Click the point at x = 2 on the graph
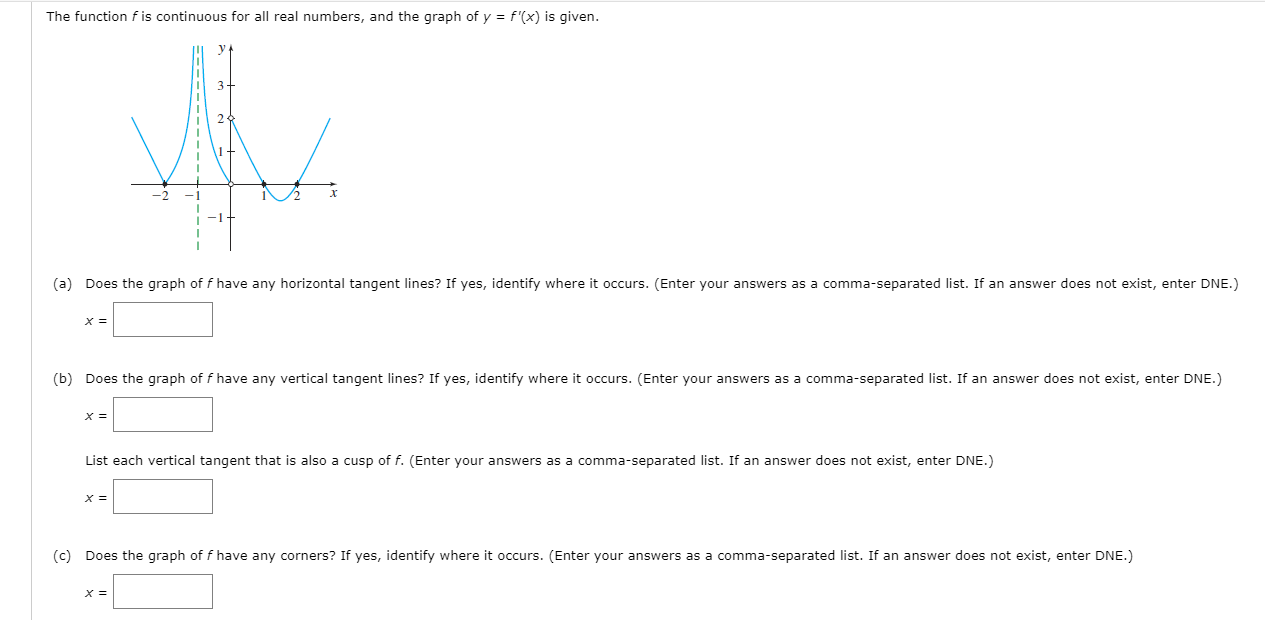Image resolution: width=1265 pixels, height=620 pixels. point(295,184)
